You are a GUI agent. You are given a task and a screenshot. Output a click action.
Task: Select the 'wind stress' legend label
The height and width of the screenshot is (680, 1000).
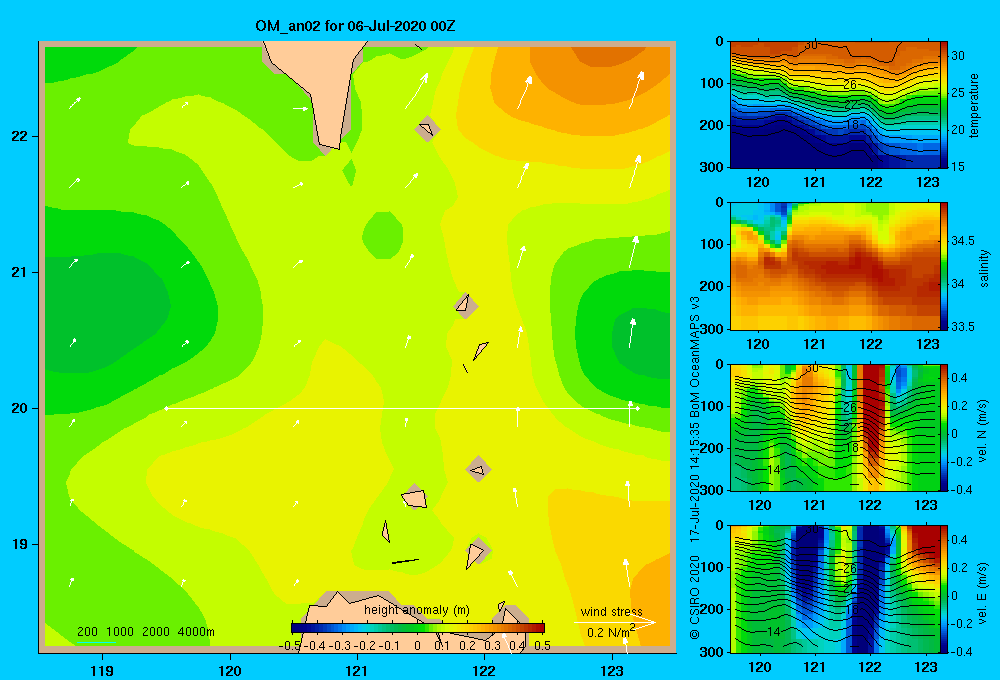point(611,611)
